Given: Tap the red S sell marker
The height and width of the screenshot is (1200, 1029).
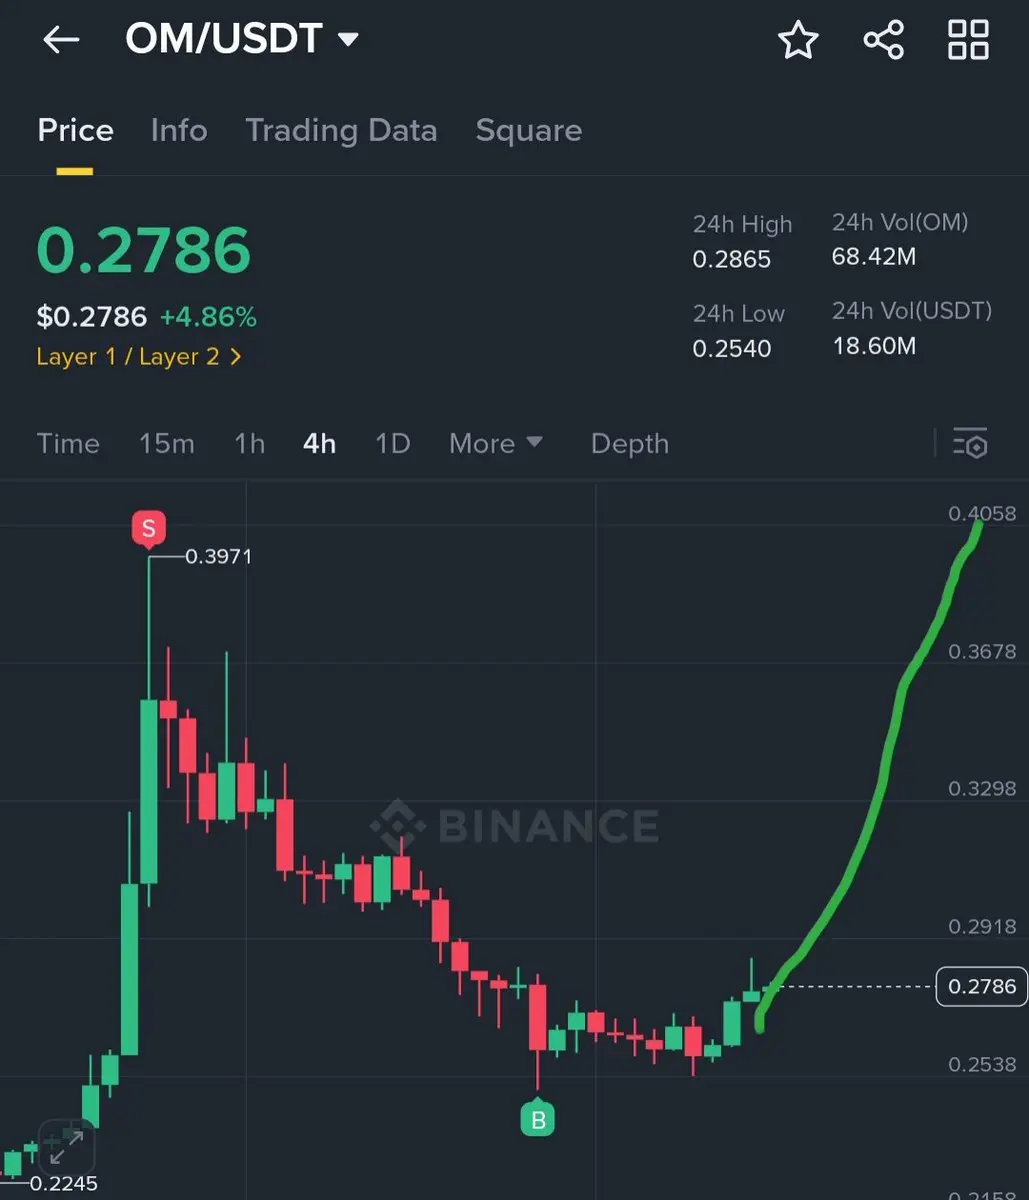Looking at the screenshot, I should point(149,529).
